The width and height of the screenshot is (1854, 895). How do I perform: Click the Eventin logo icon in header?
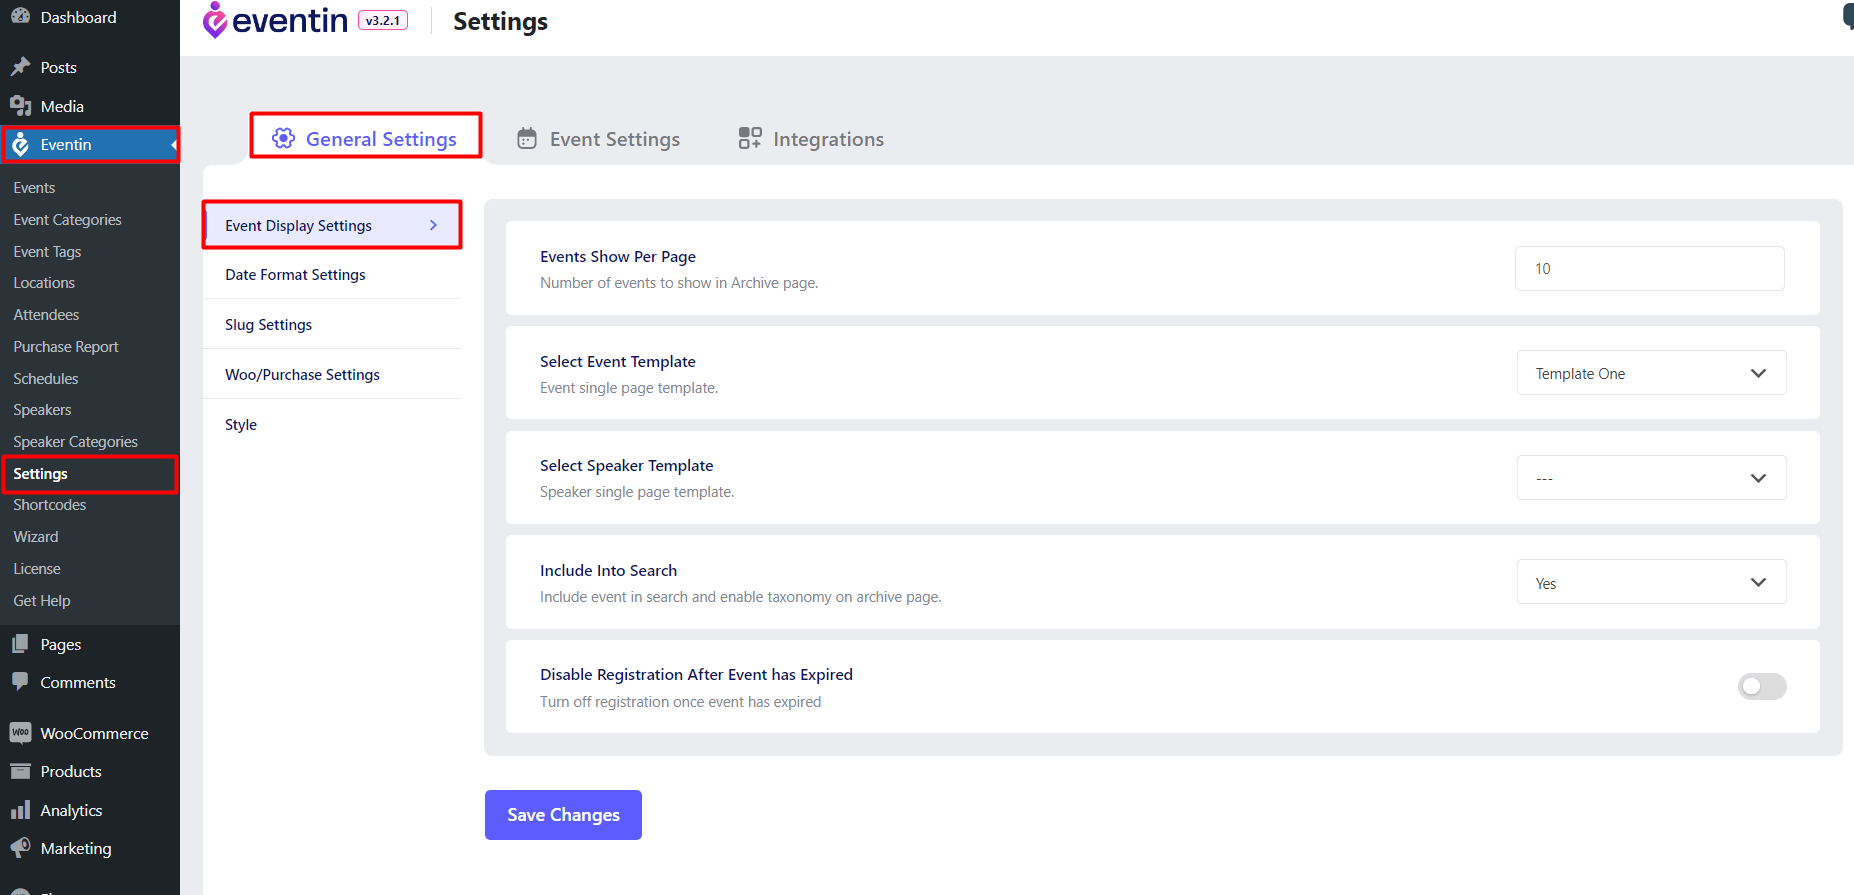(215, 20)
